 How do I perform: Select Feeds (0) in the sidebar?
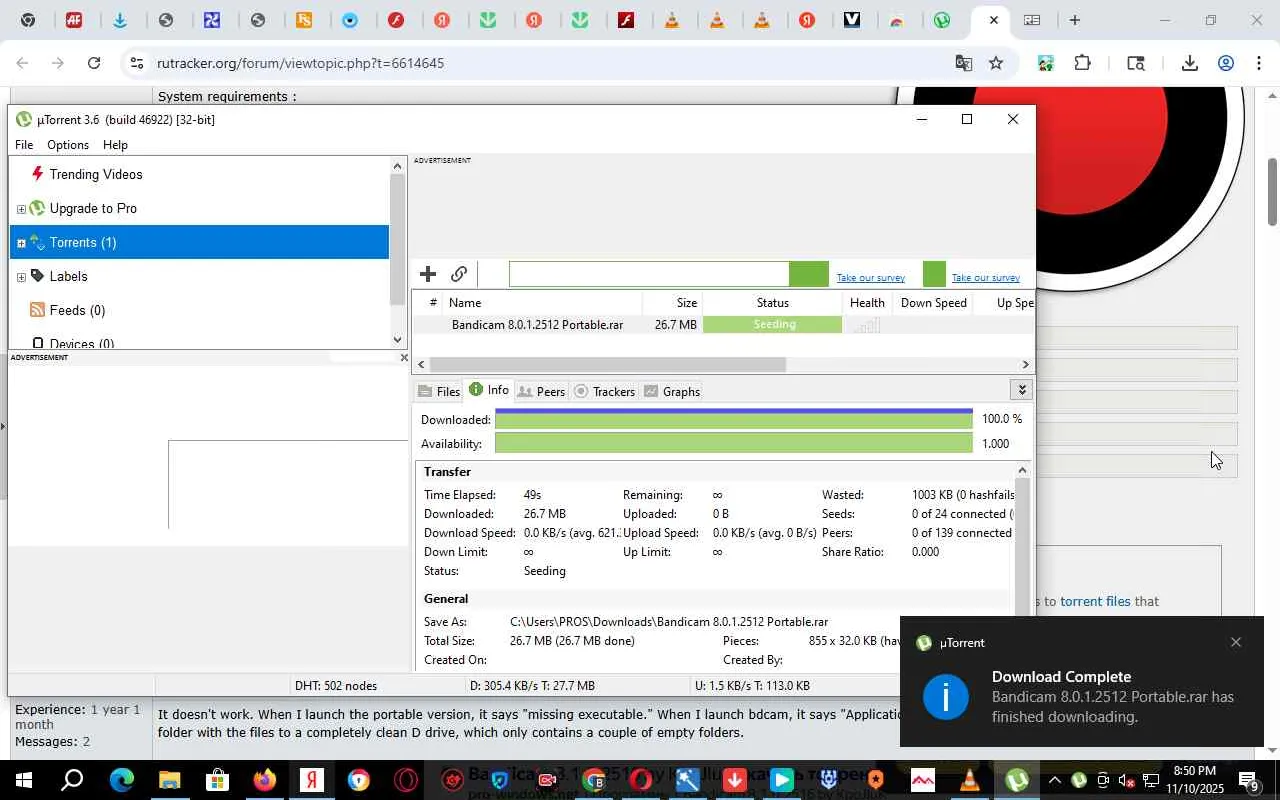(x=77, y=310)
